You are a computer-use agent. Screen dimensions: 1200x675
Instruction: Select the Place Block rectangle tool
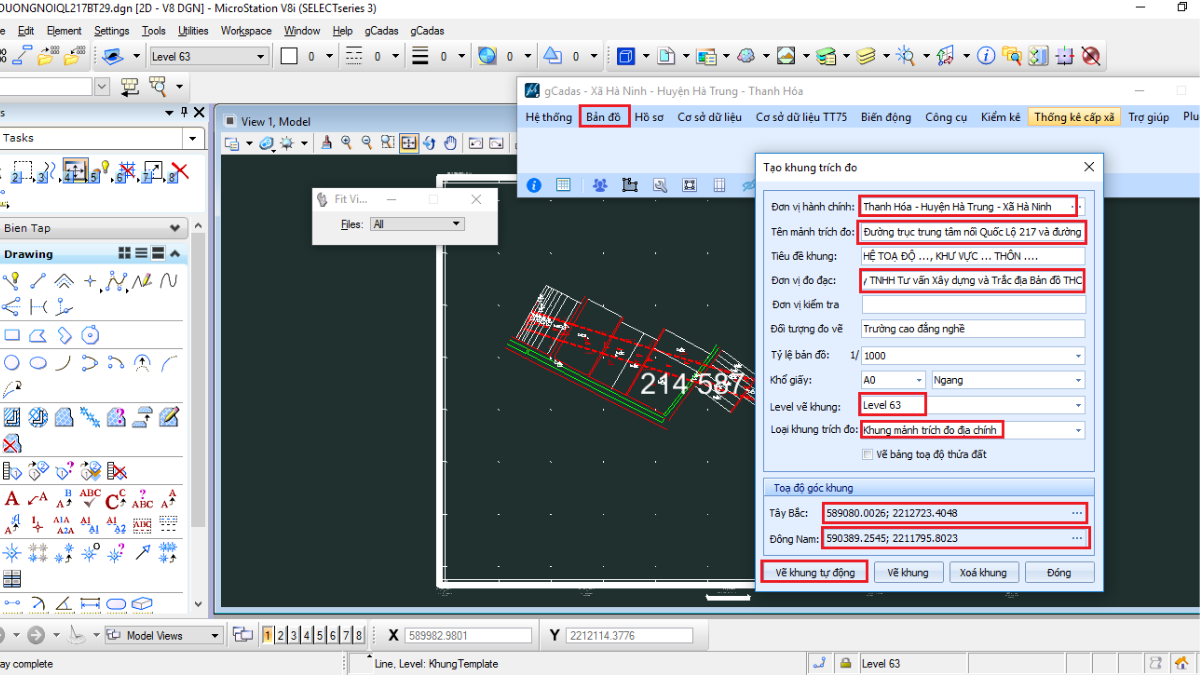(12, 335)
